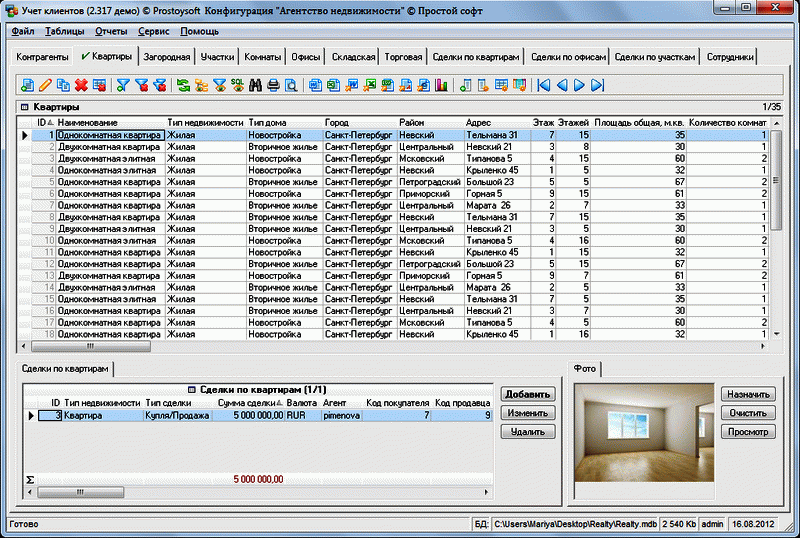
Task: Click the funnel filter icon in toolbar
Action: tap(123, 85)
